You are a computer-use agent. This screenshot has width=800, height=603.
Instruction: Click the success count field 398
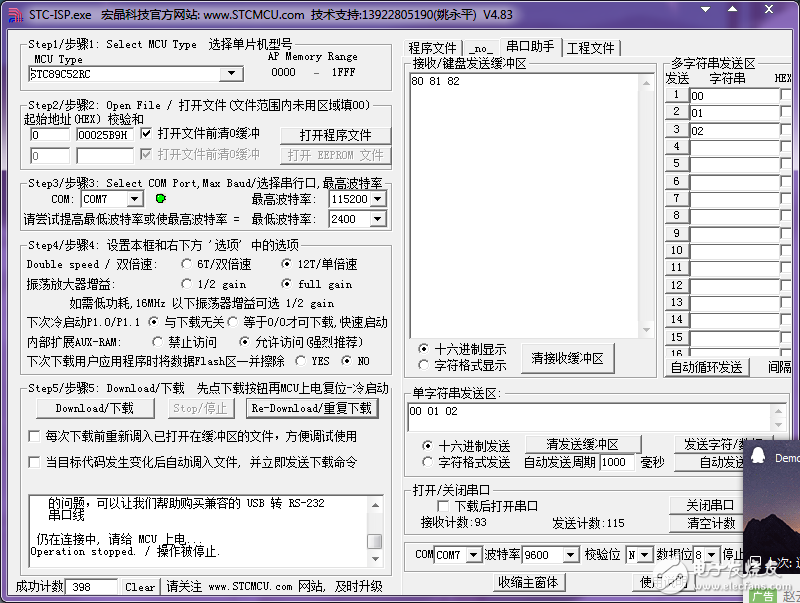(x=92, y=587)
